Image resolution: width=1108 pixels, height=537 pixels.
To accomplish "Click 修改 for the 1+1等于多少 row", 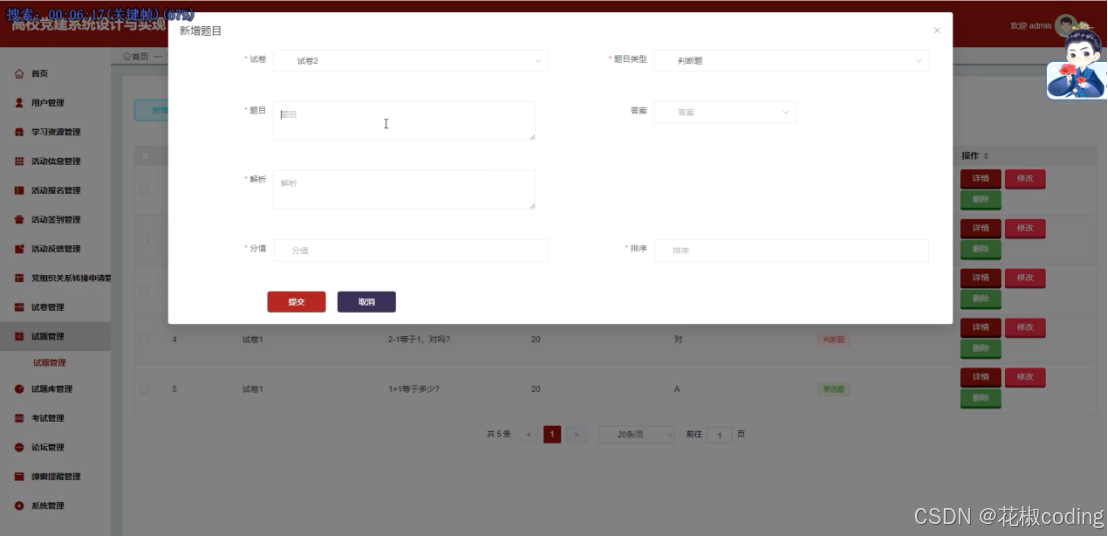I will (x=1025, y=377).
